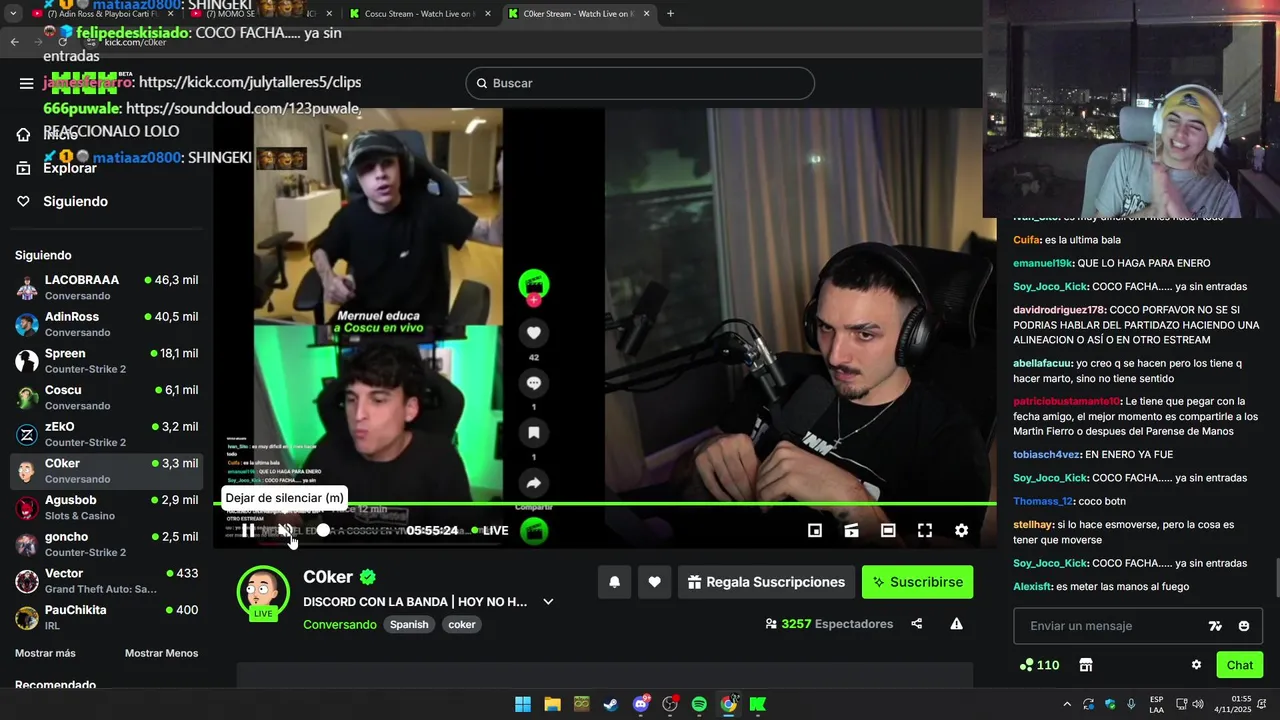This screenshot has width=1280, height=720.
Task: Reload the page in the browser
Action: click(63, 42)
